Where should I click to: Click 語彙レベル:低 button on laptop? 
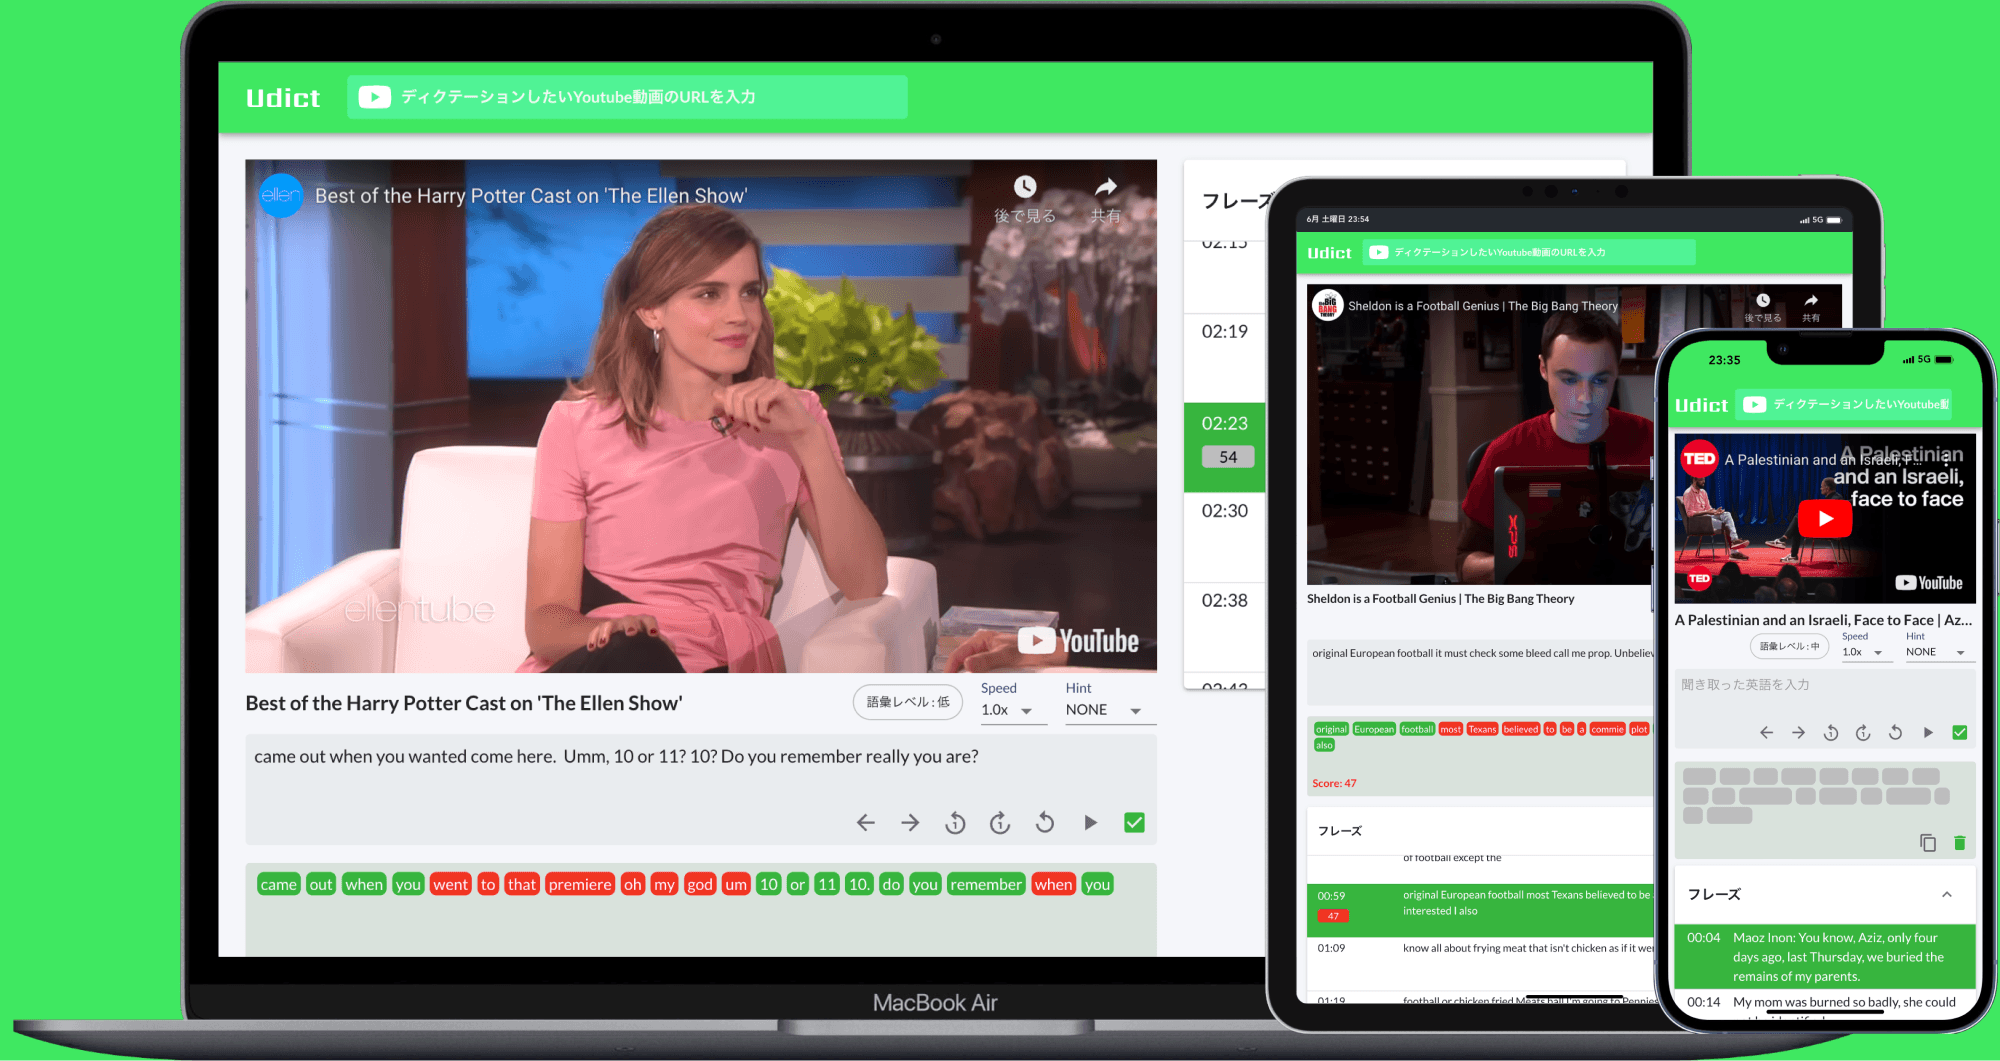(x=908, y=702)
